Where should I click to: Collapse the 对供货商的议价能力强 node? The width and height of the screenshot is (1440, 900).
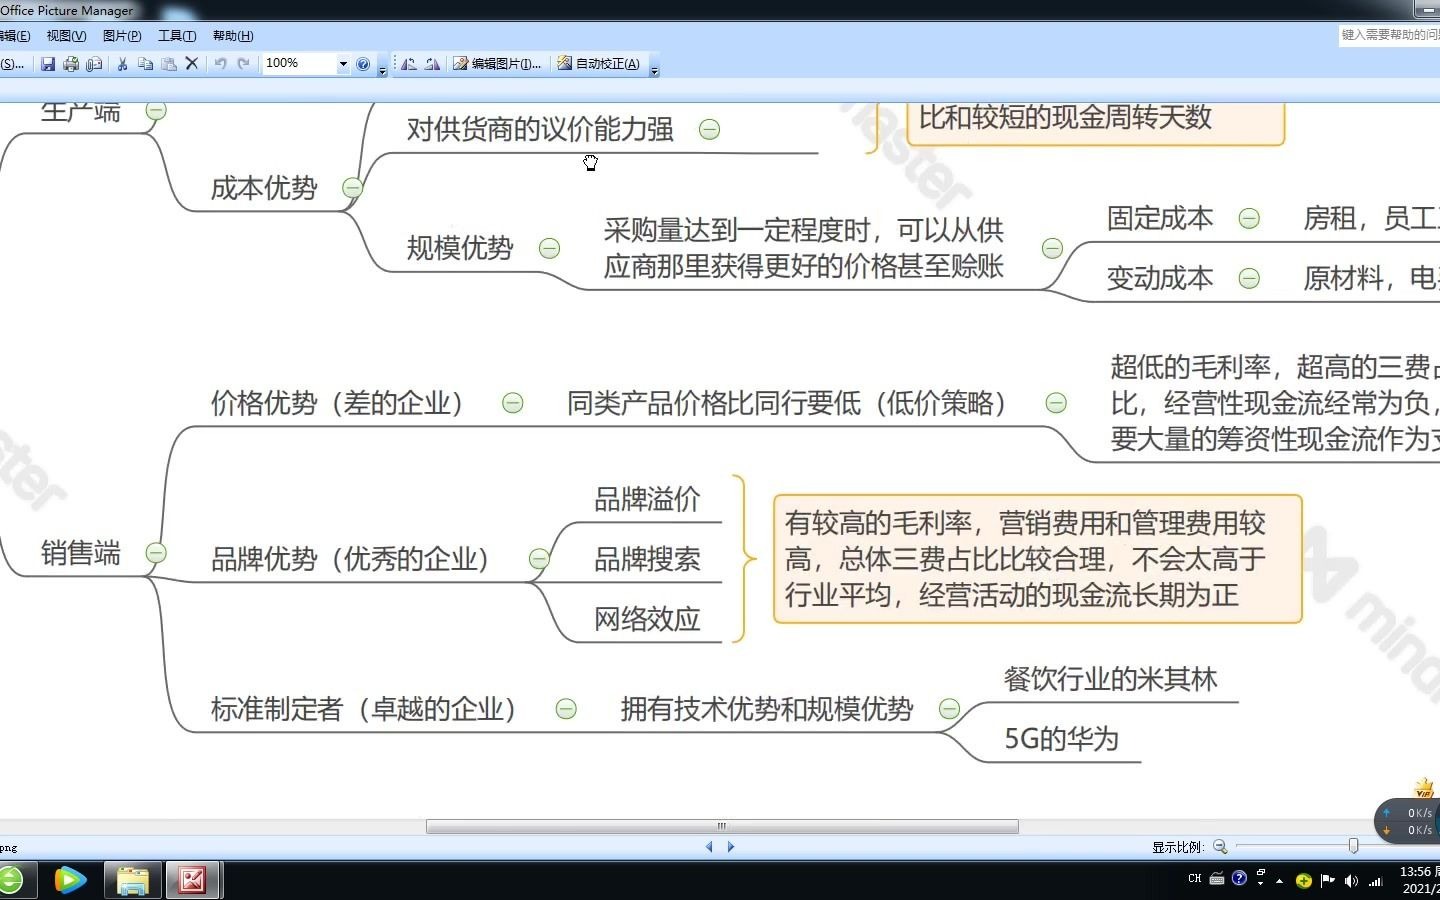710,129
